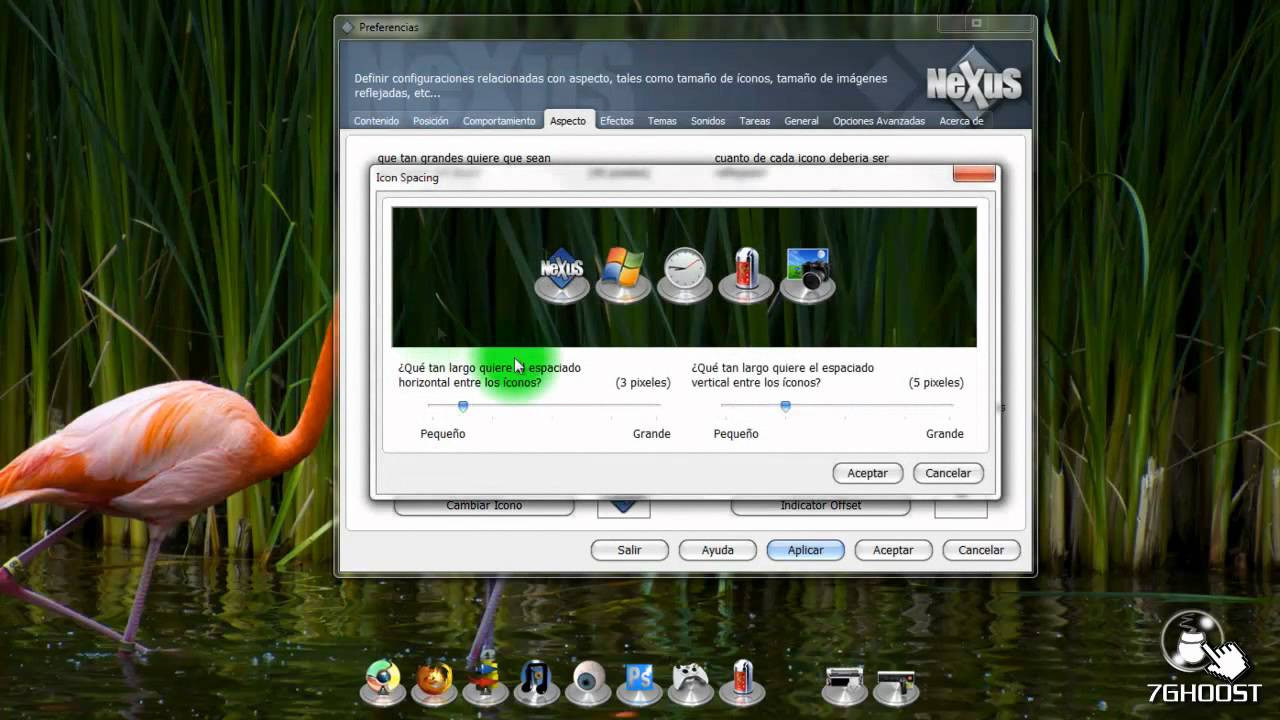
Task: Click the Aplicar button
Action: (x=805, y=549)
